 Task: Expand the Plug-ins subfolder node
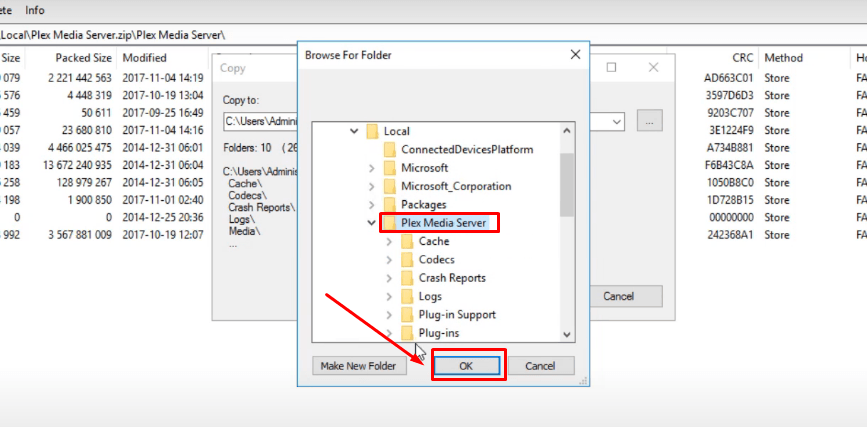click(389, 333)
